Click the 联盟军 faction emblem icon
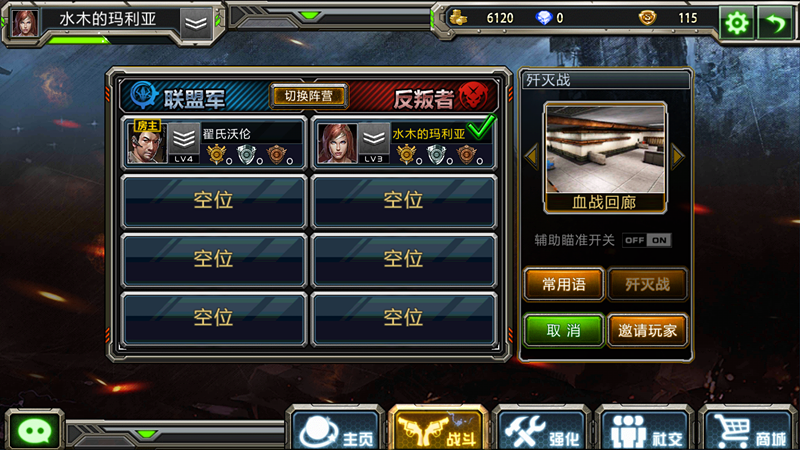The height and width of the screenshot is (450, 800). coord(144,95)
